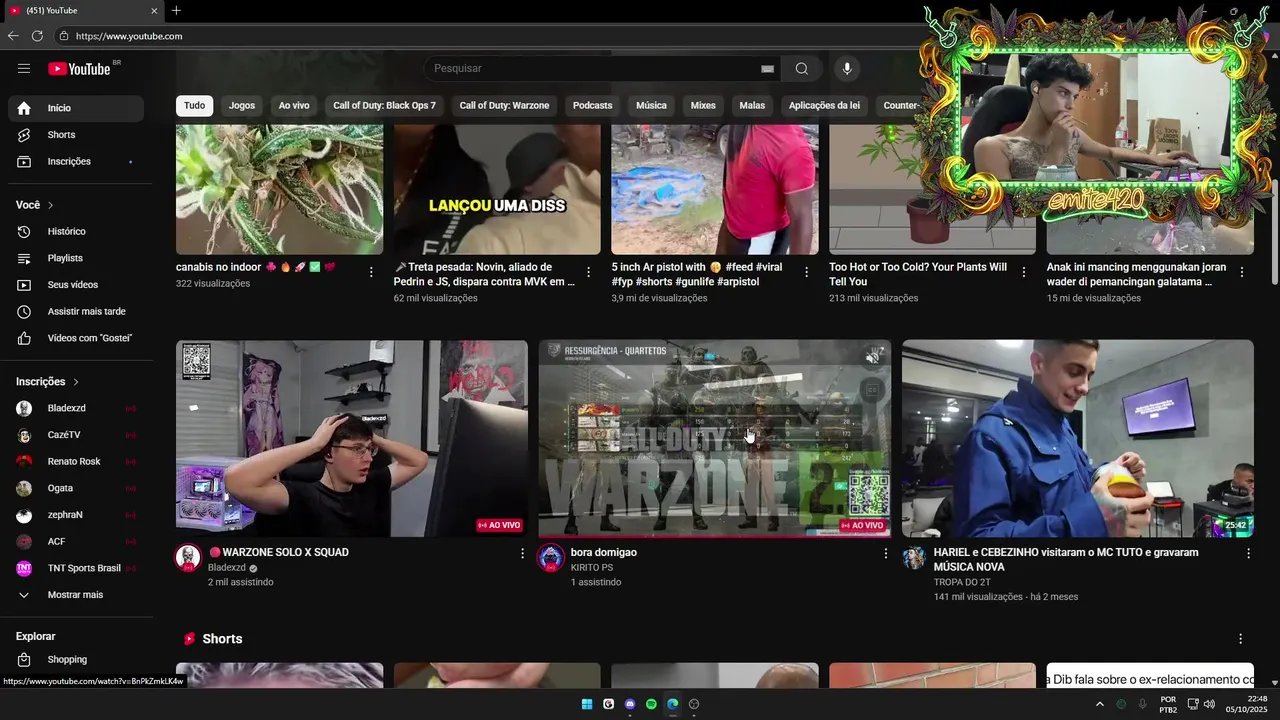The image size is (1280, 720).
Task: Open options for the bora domigao stream
Action: [885, 553]
